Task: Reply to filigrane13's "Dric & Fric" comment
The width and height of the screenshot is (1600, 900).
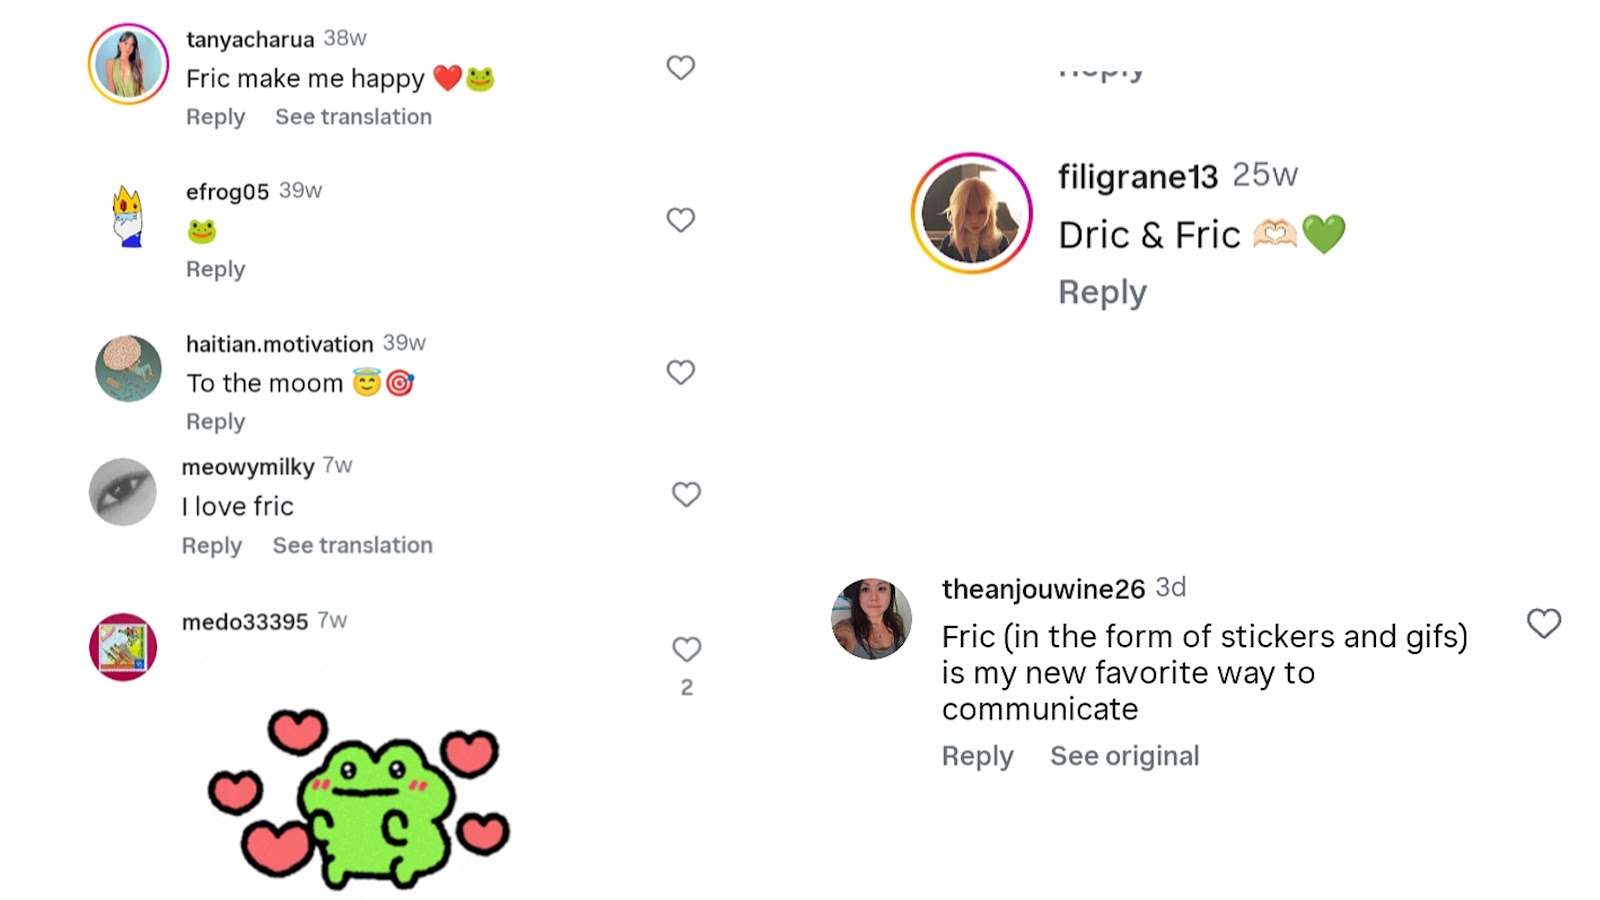Action: click(1102, 292)
